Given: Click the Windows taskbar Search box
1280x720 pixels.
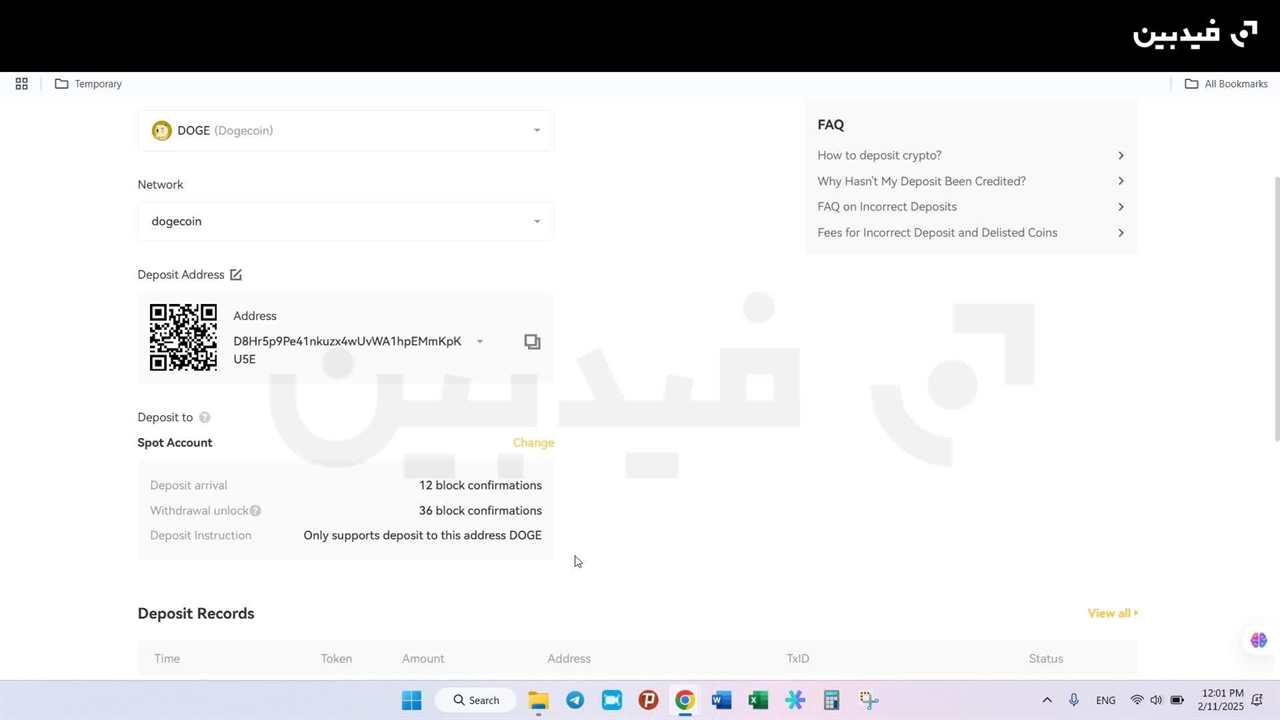Looking at the screenshot, I should (x=476, y=700).
